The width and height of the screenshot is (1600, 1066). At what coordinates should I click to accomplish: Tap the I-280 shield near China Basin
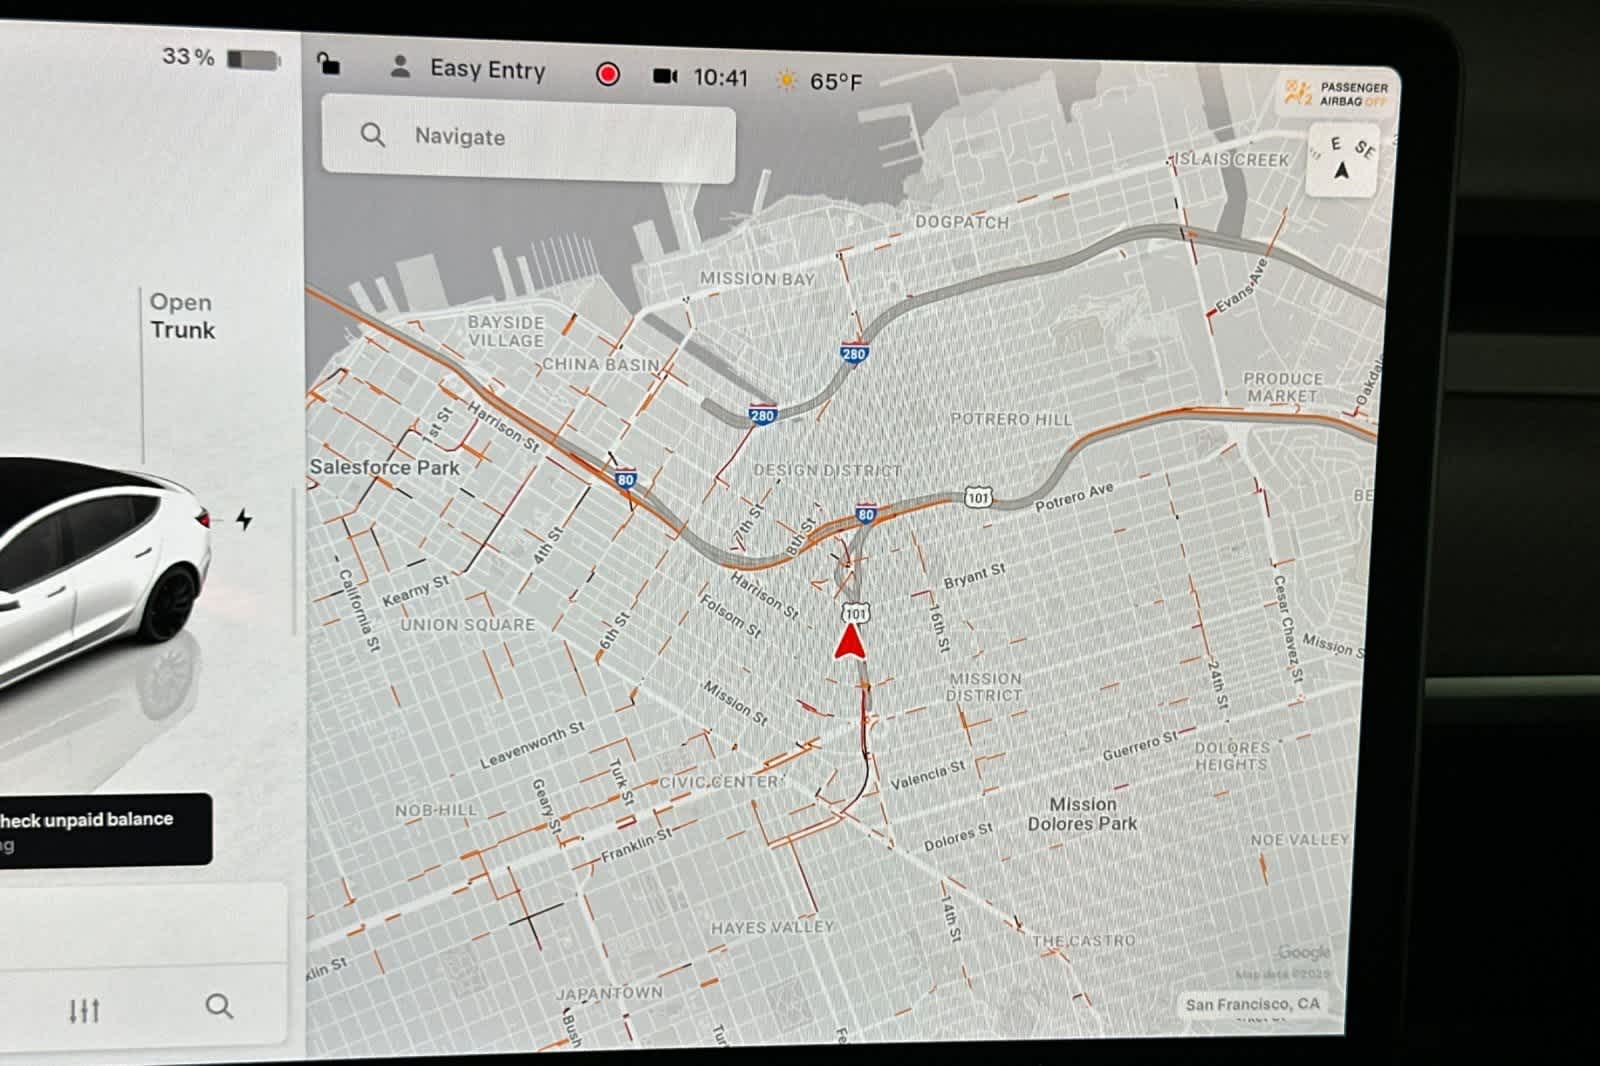click(762, 416)
